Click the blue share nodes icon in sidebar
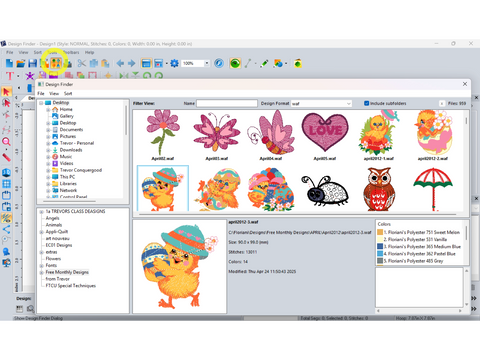480x360 pixels. pyautogui.click(x=6, y=229)
